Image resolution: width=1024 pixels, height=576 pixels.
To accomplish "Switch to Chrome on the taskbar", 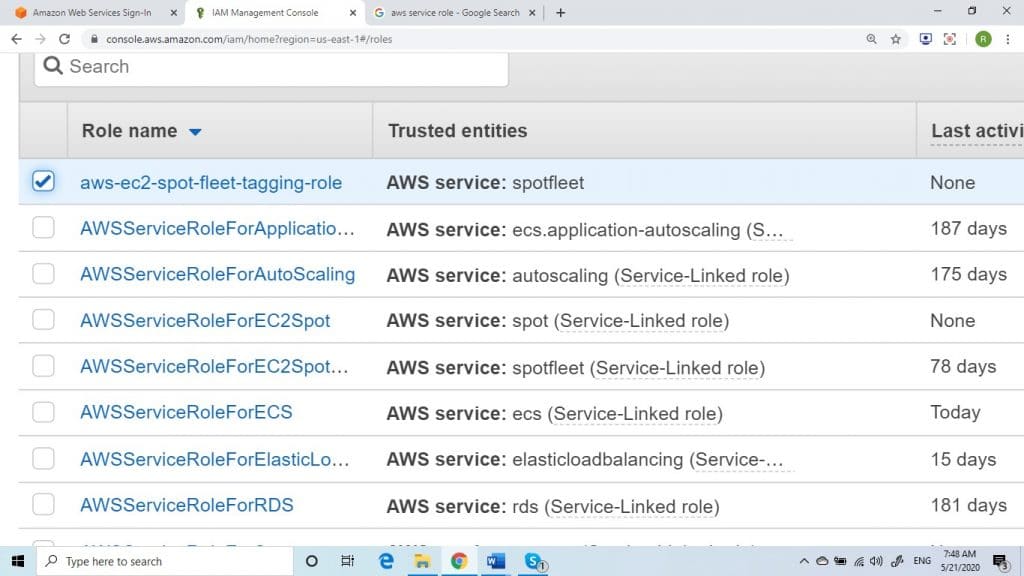I will pos(458,561).
